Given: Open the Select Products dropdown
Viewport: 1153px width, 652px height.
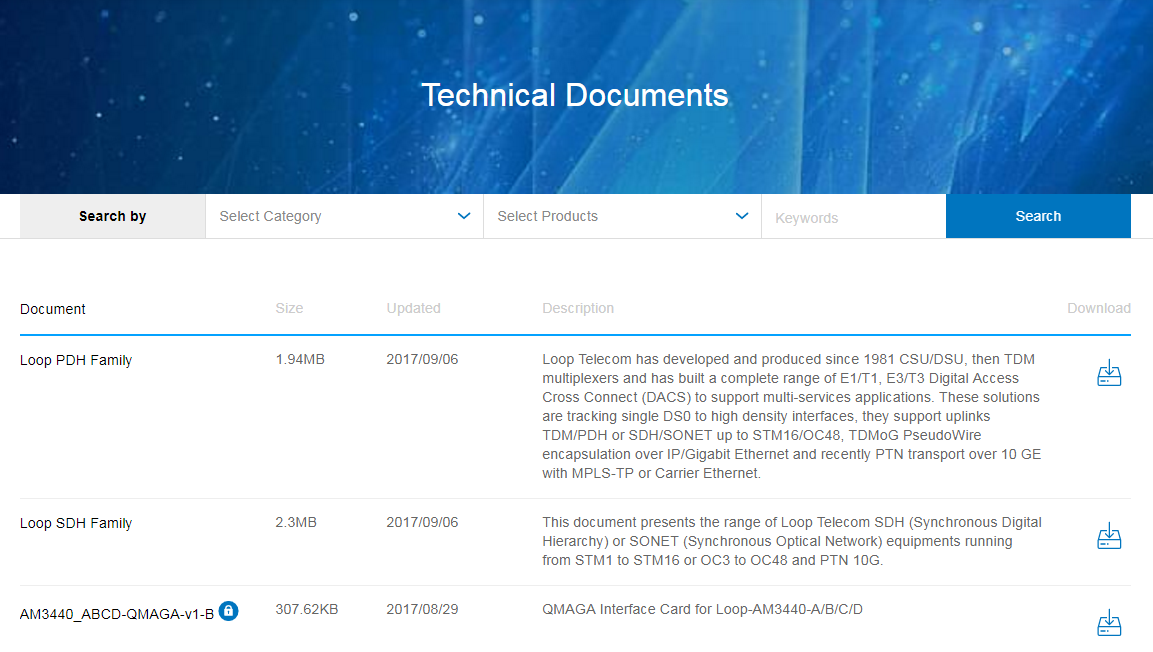Looking at the screenshot, I should 608,216.
